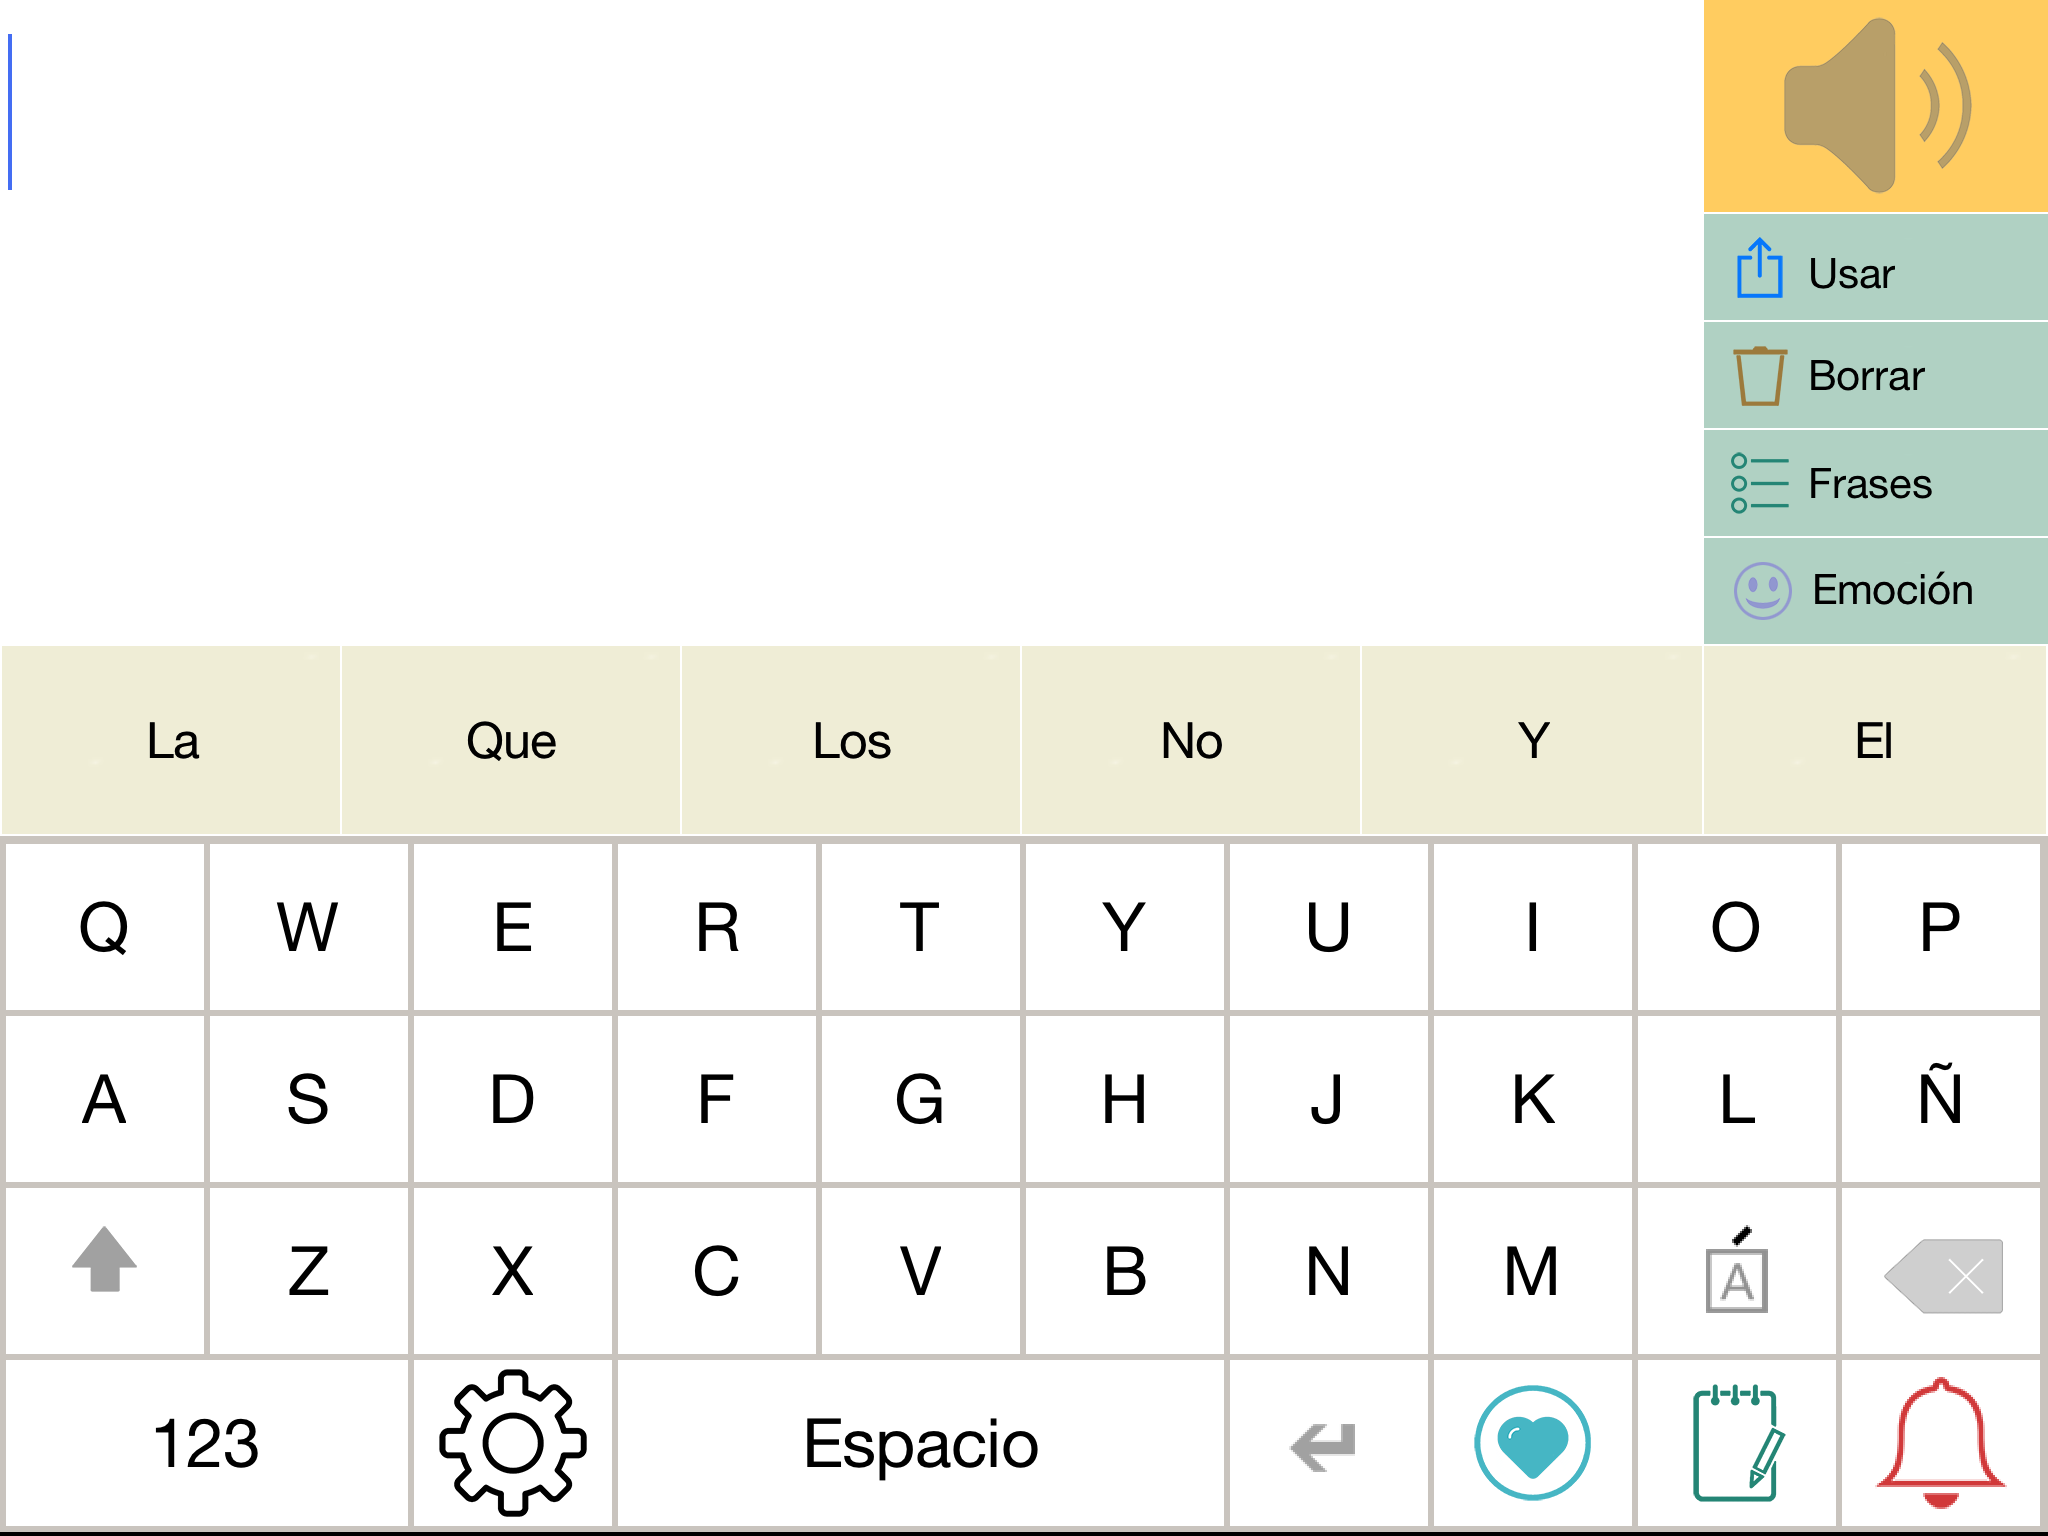The image size is (2048, 1536).
Task: Click inside the text entry area
Action: [850, 320]
